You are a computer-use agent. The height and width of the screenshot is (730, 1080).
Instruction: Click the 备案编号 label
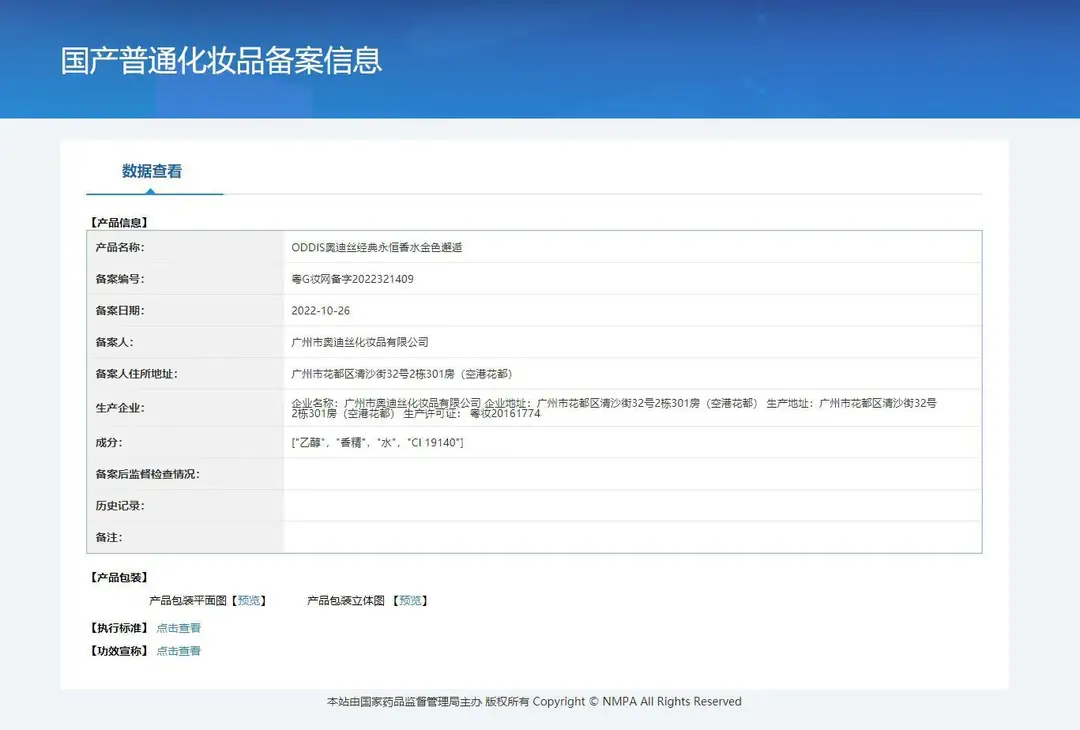click(120, 279)
